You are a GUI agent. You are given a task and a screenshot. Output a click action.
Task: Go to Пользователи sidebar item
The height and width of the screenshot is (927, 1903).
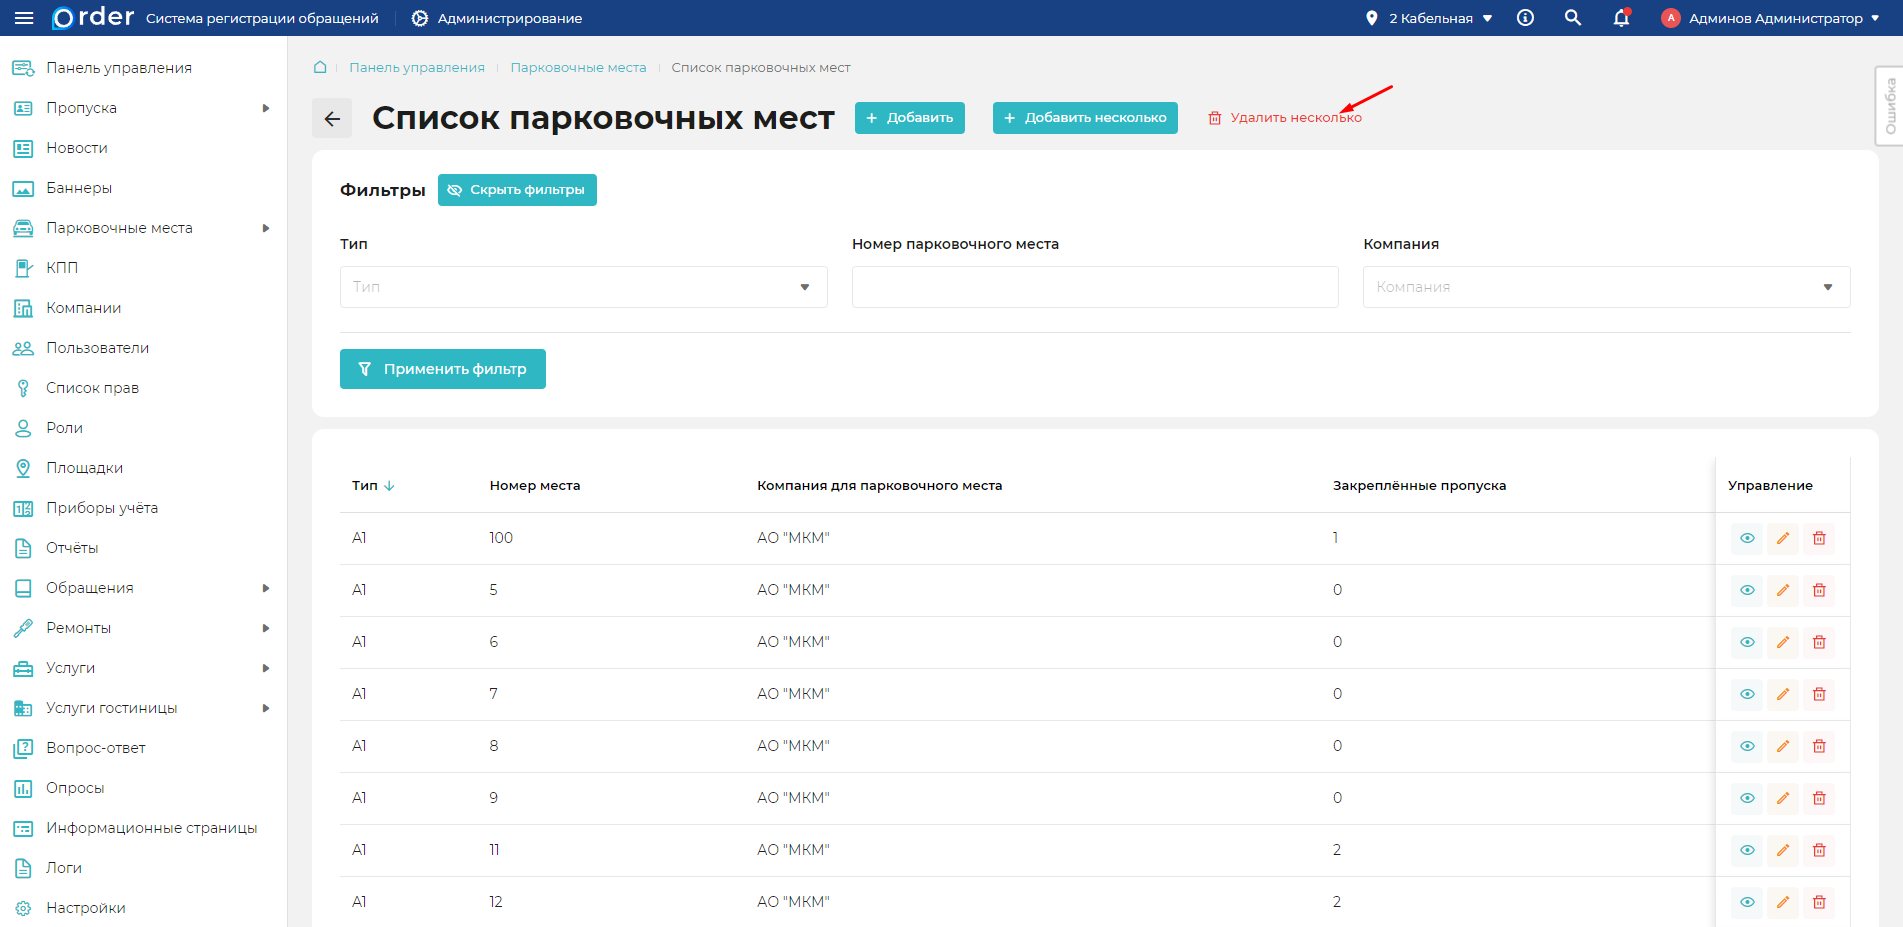97,348
